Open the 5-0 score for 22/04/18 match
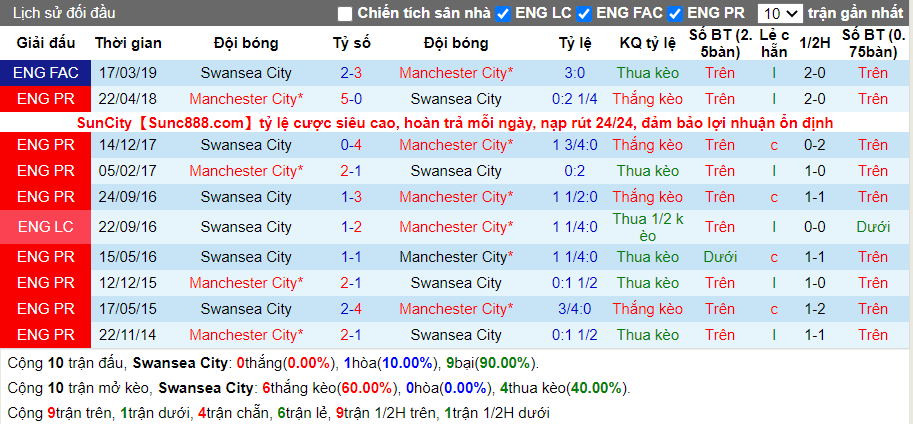Screen dimensions: 913x424 [x=352, y=99]
